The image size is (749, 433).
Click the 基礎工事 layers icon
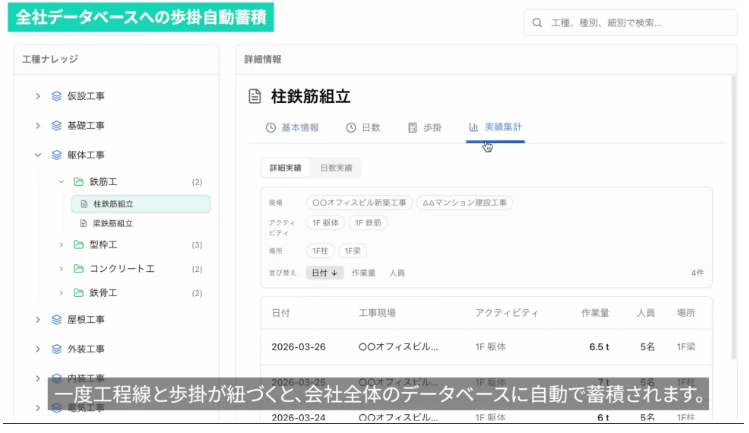coord(56,126)
